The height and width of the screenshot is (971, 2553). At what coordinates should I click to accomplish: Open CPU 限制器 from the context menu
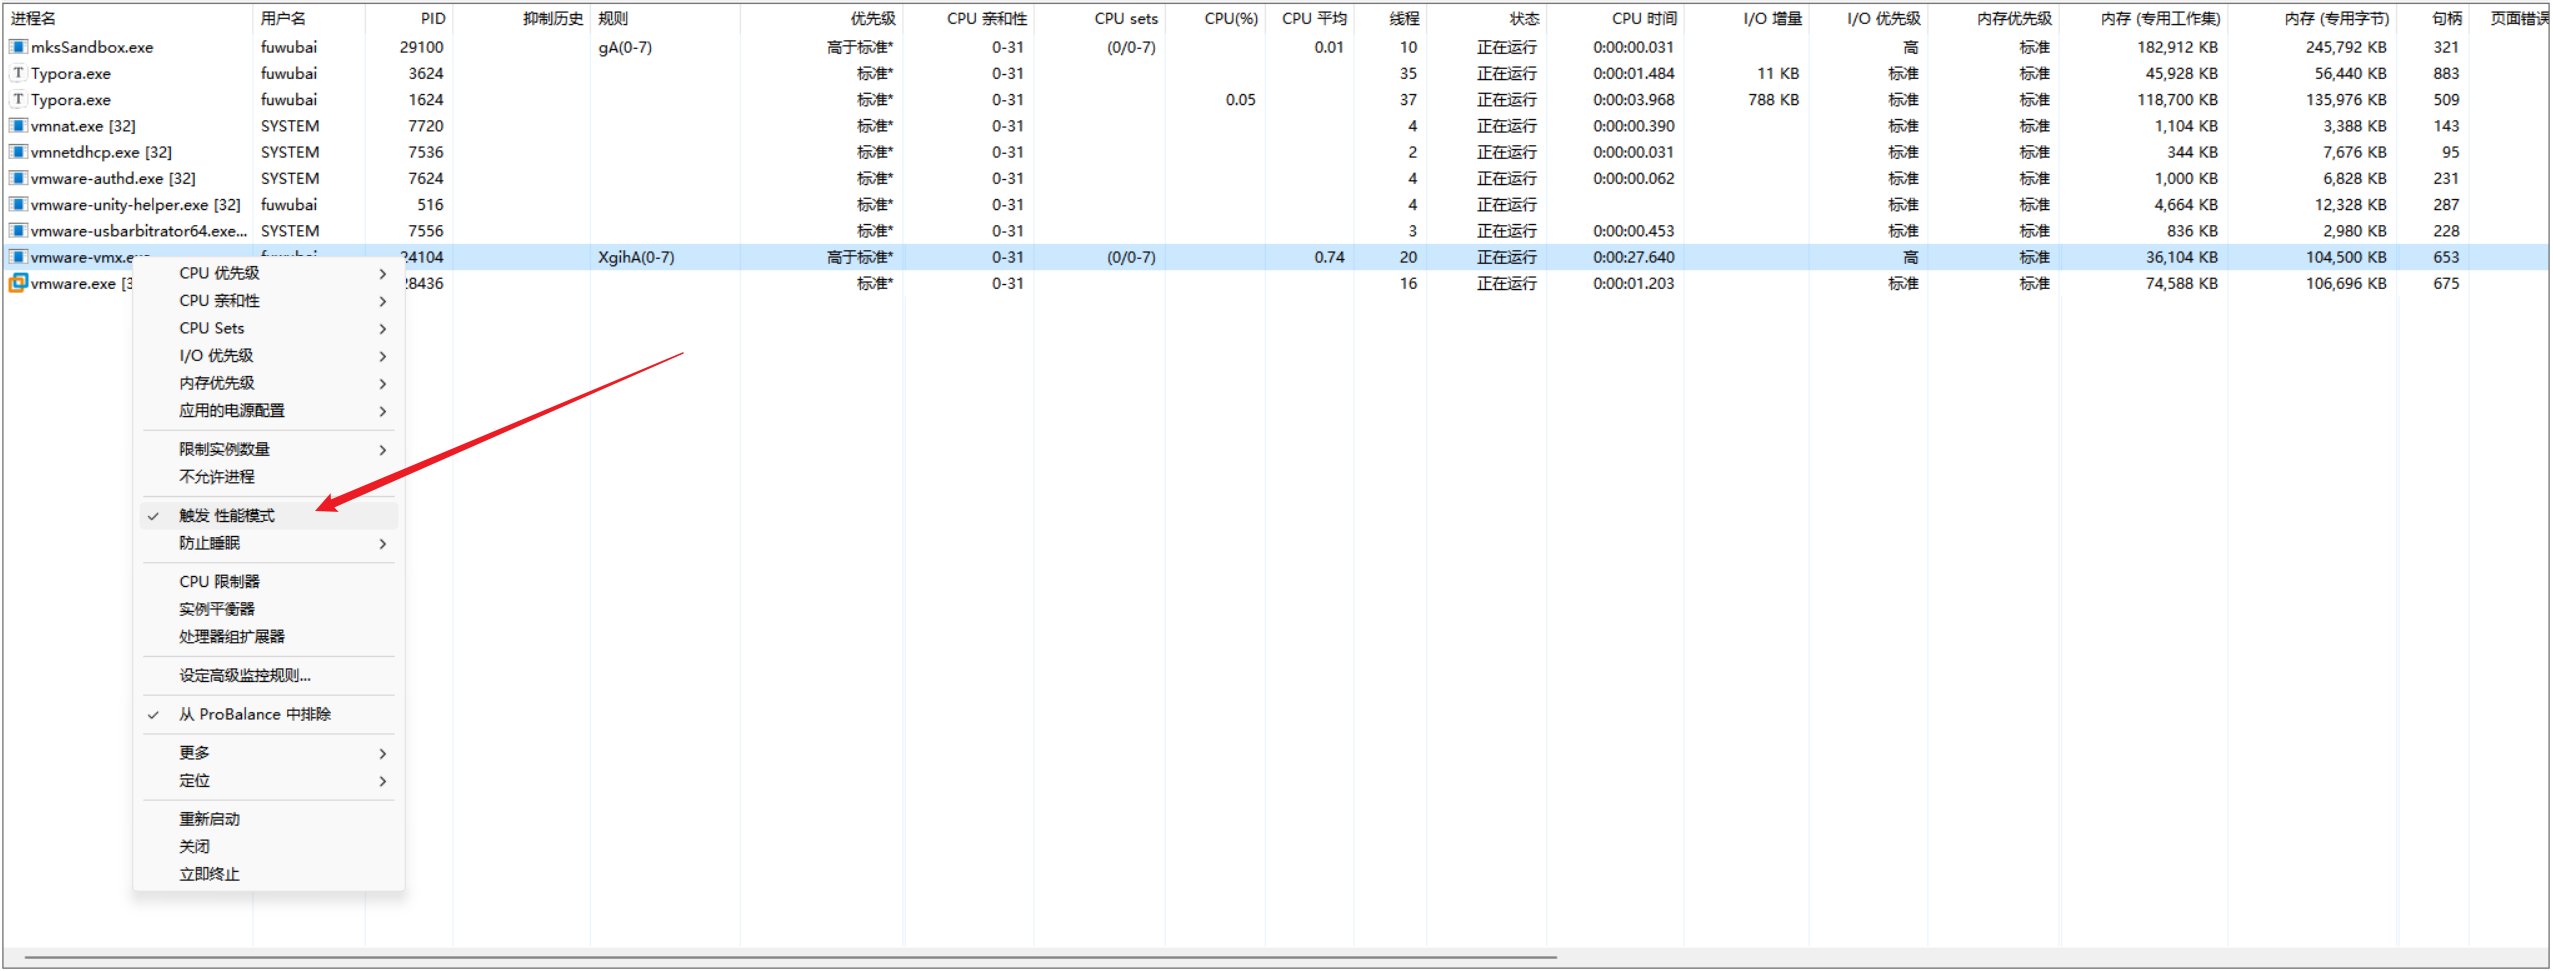pyautogui.click(x=270, y=582)
